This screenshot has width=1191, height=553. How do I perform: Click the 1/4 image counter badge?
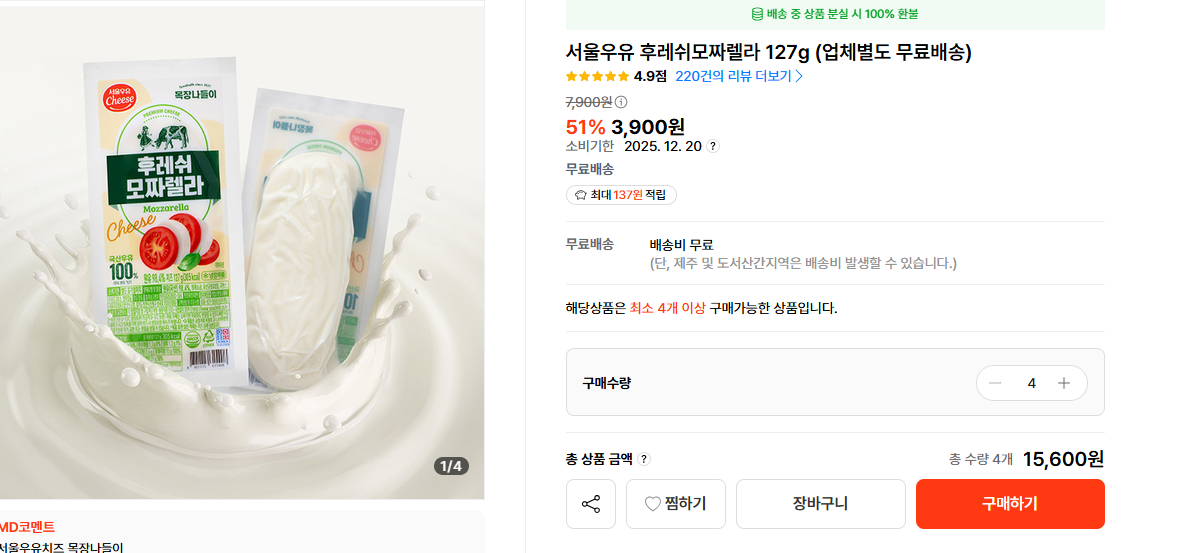(x=451, y=466)
